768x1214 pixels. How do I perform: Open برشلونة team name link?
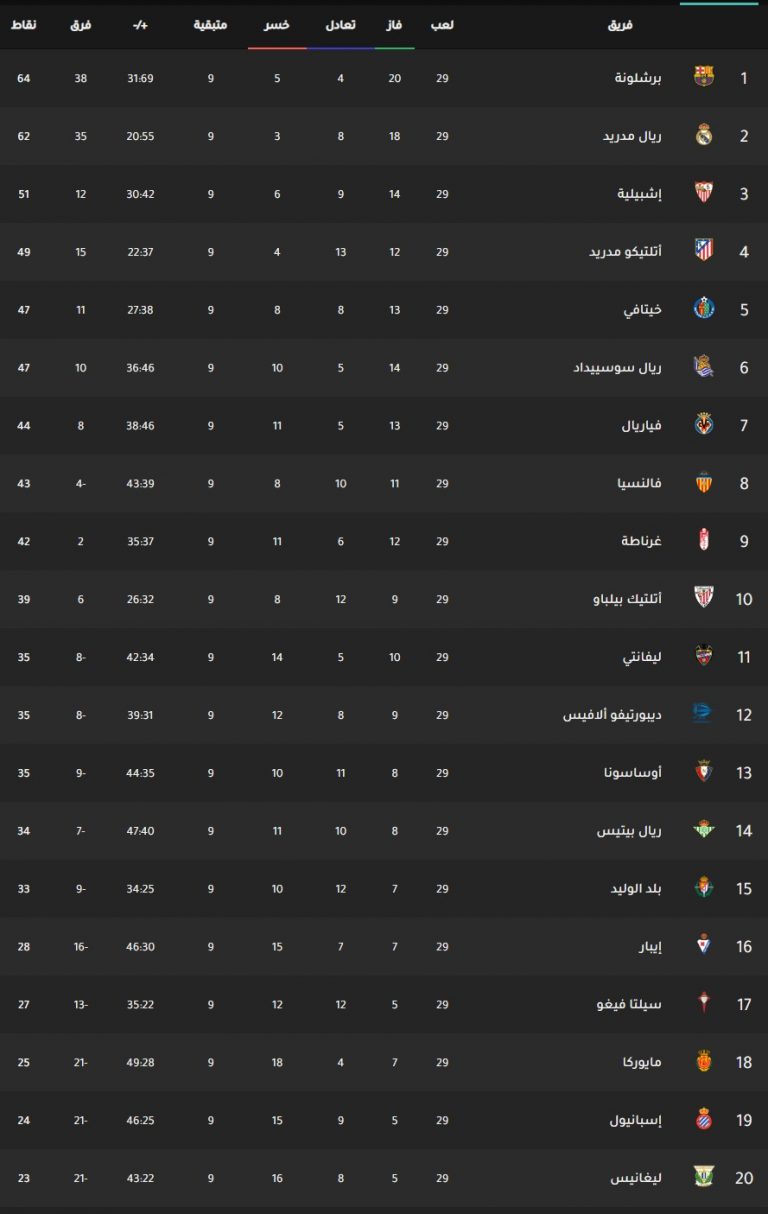click(638, 77)
